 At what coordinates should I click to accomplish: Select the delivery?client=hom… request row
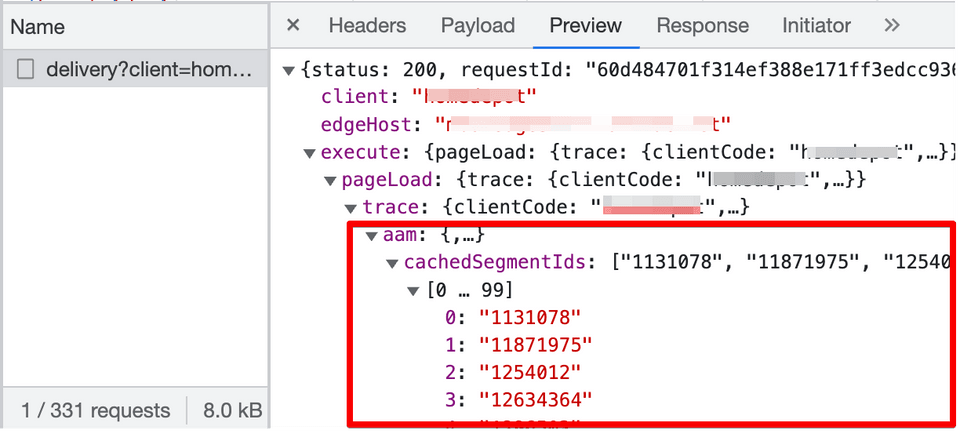coord(135,70)
